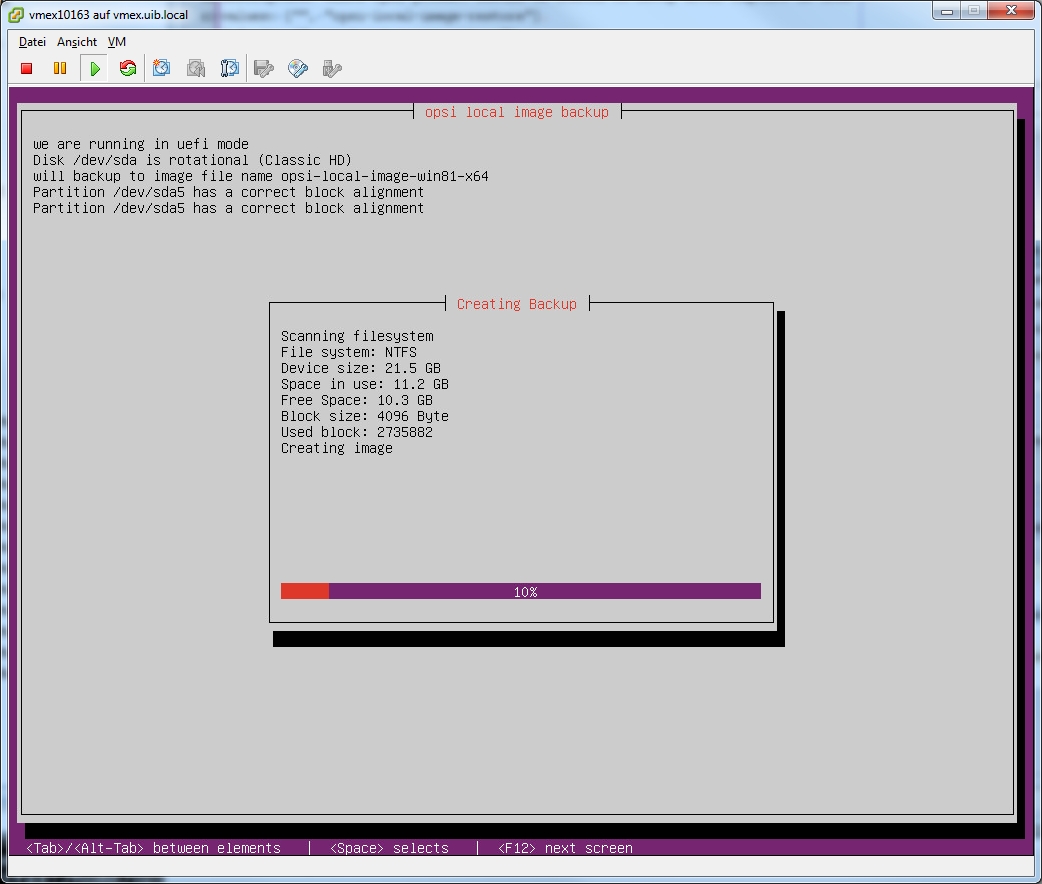The height and width of the screenshot is (884, 1042).
Task: Click the revert to snapshot icon
Action: (x=196, y=68)
